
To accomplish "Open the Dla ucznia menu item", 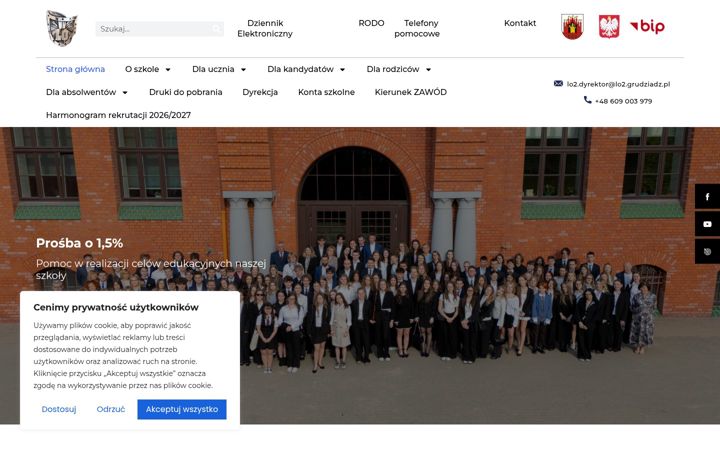I will pyautogui.click(x=213, y=69).
